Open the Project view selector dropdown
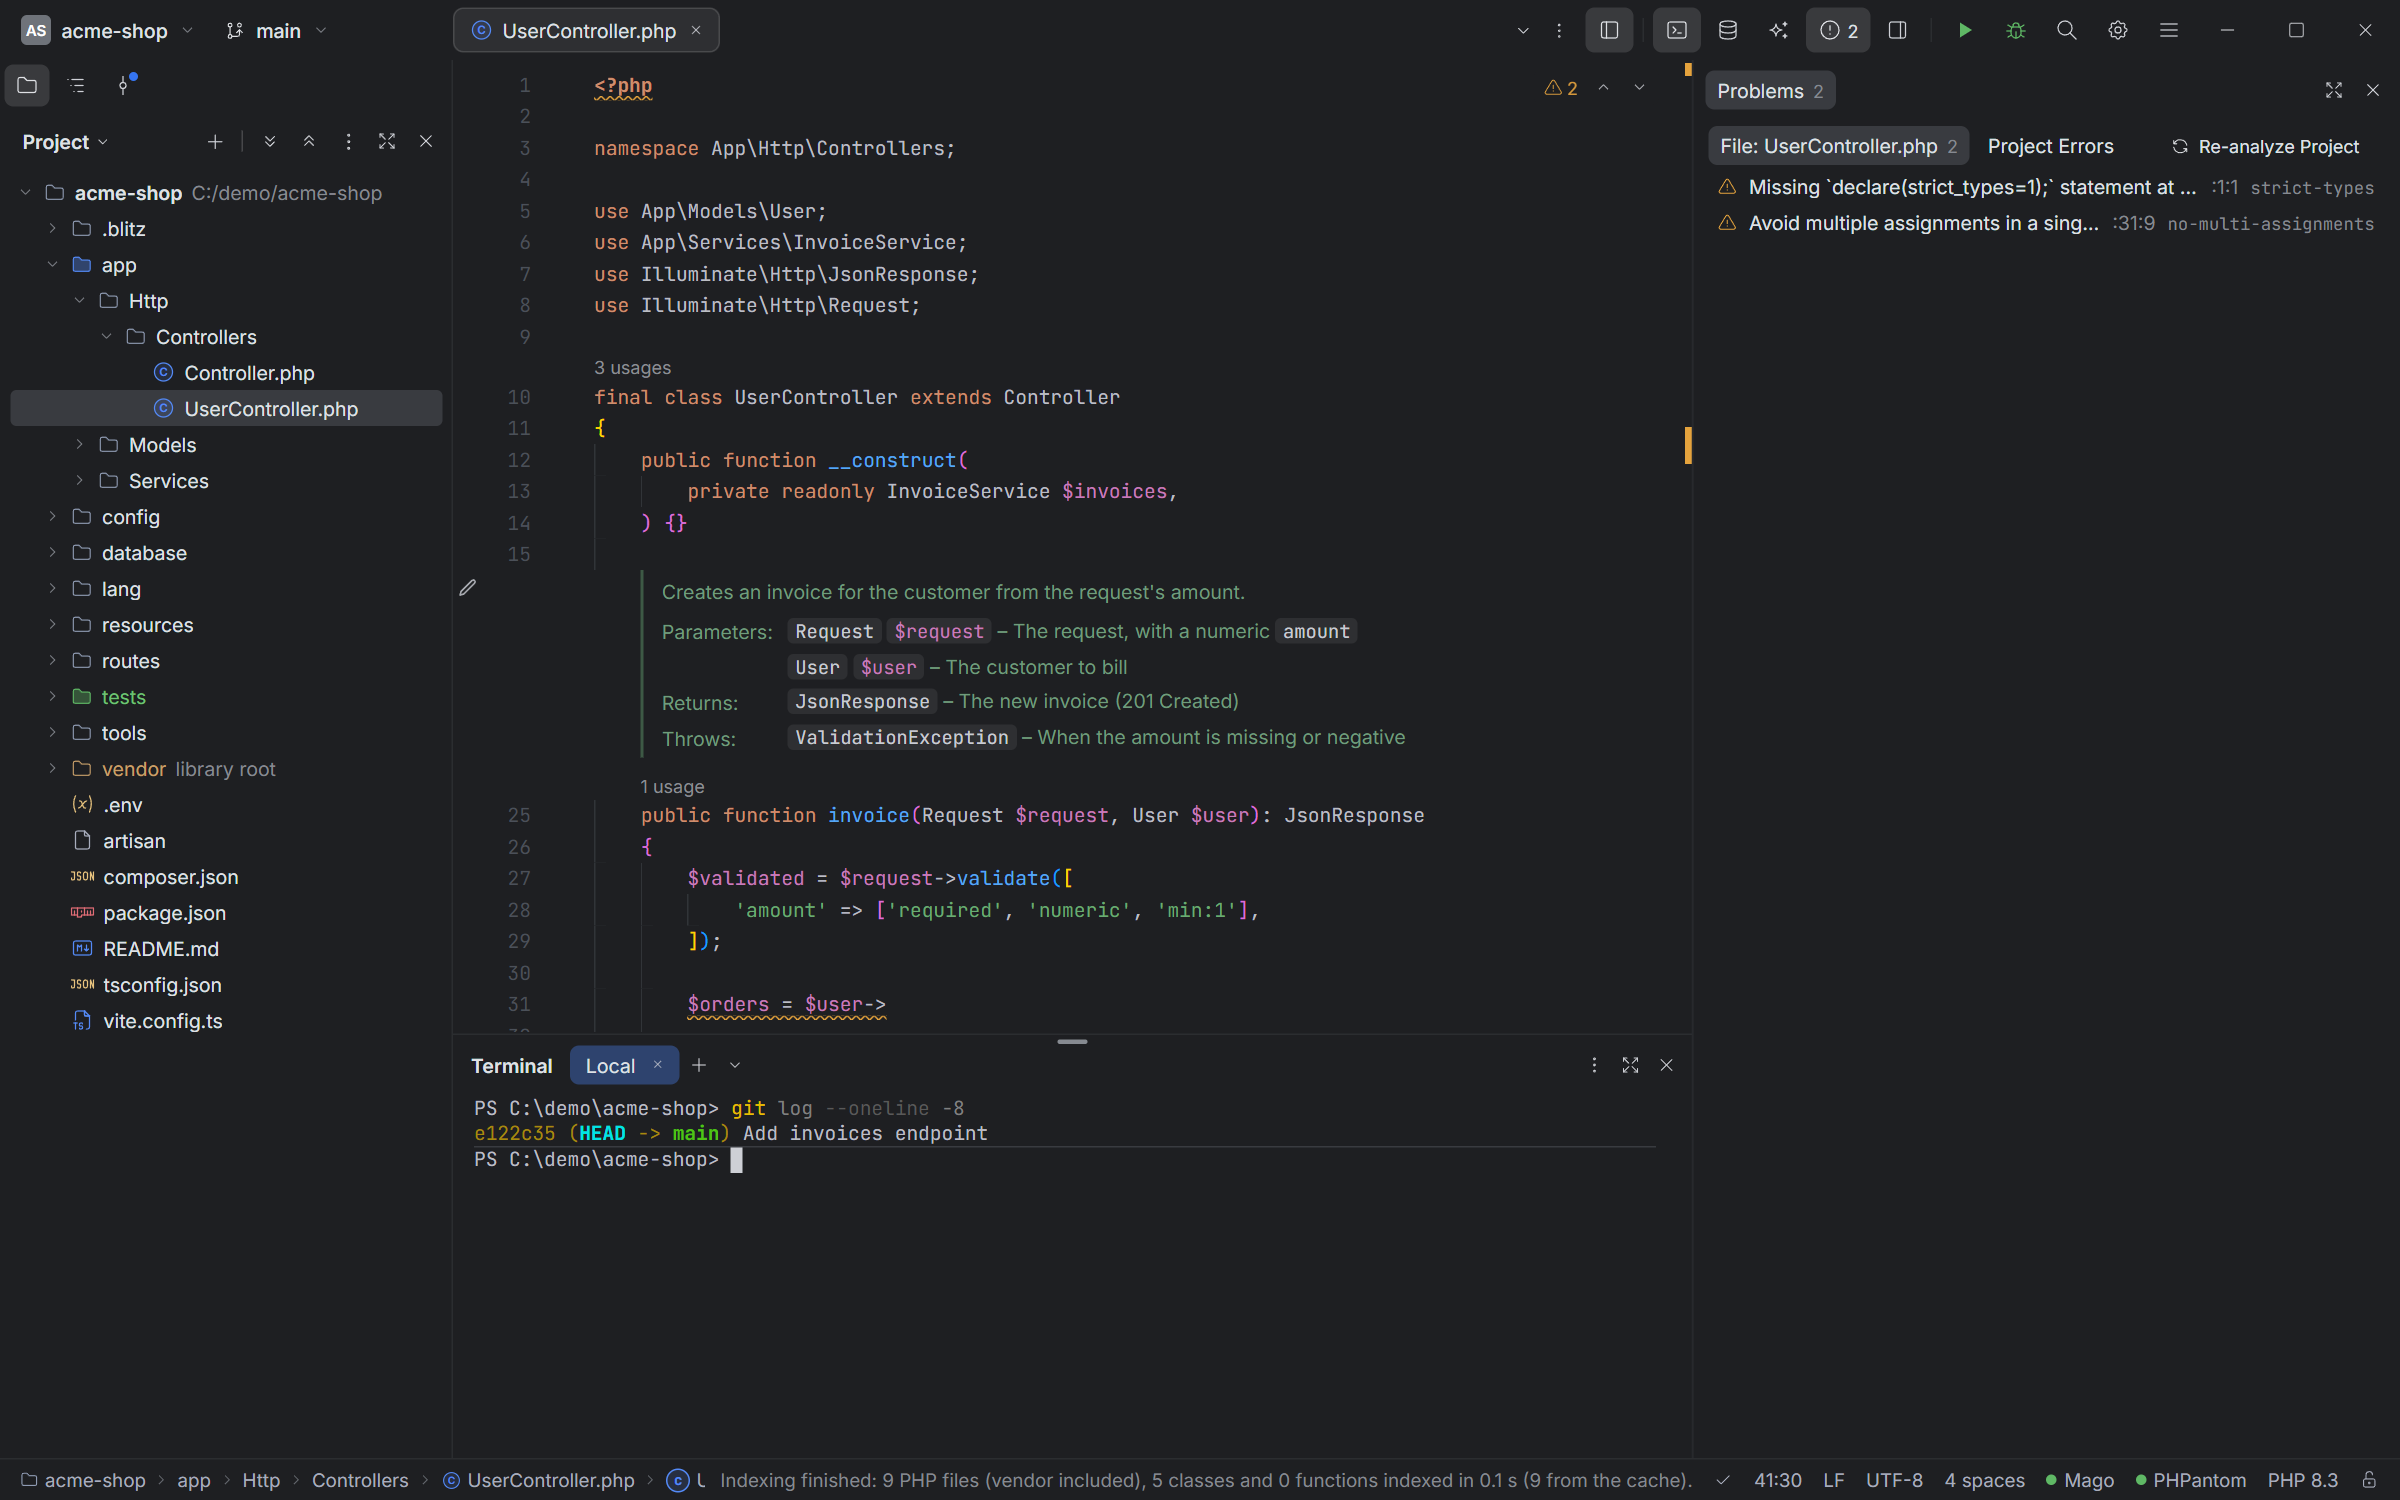The width and height of the screenshot is (2400, 1500). (65, 142)
